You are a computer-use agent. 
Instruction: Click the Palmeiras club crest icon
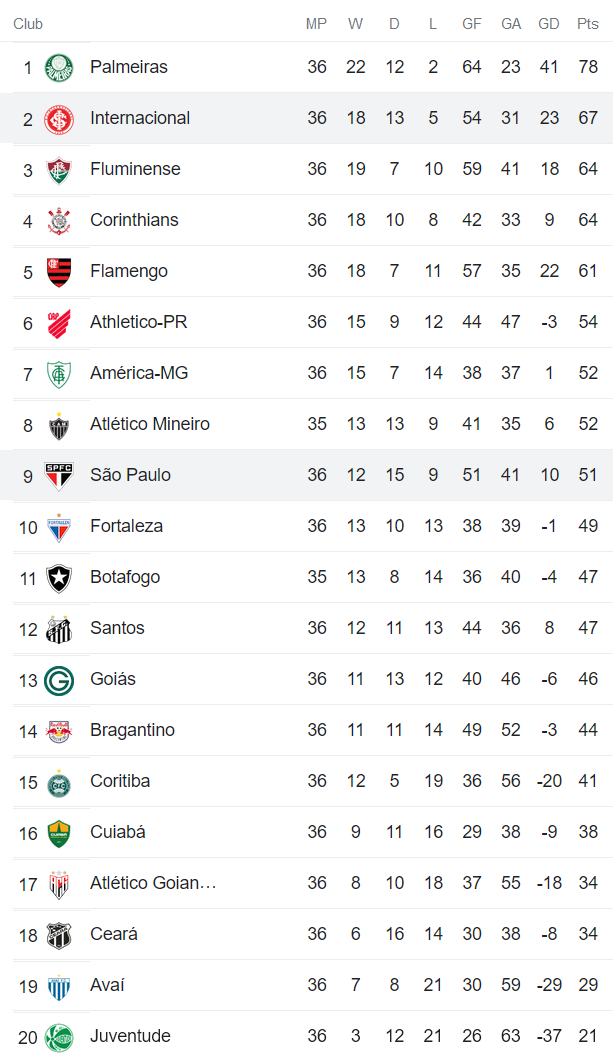(x=59, y=68)
